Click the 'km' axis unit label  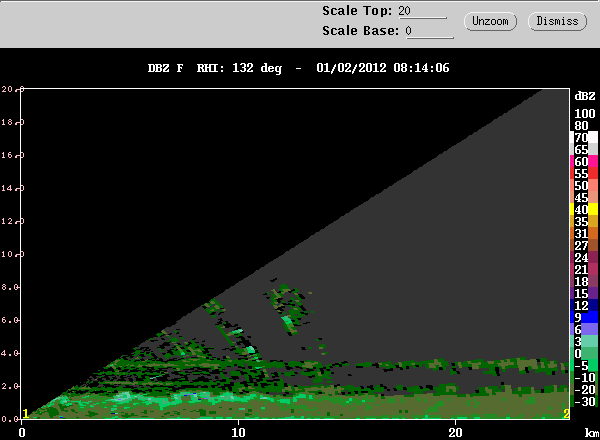click(x=591, y=433)
